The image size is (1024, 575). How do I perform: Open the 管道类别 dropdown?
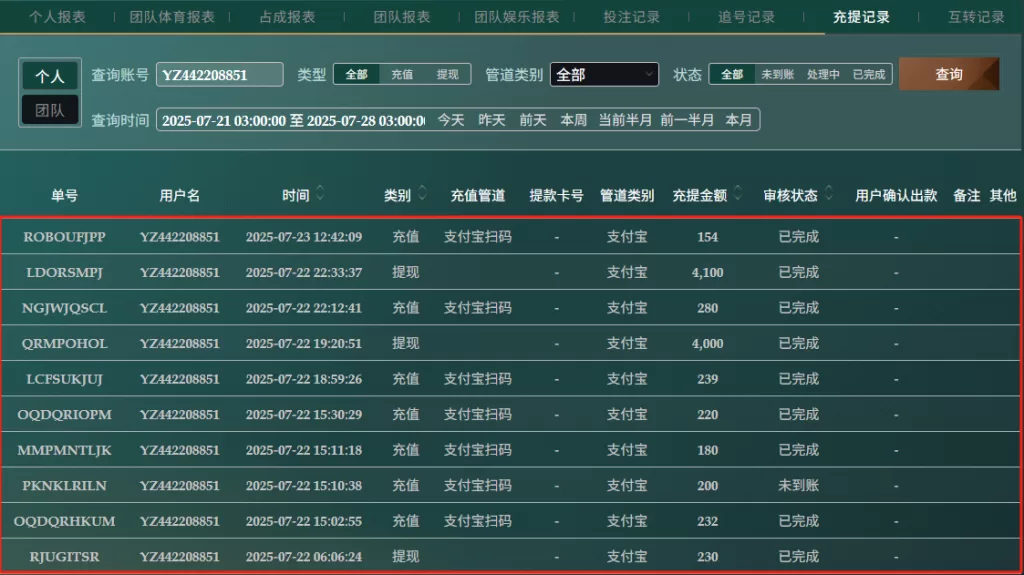coord(604,74)
